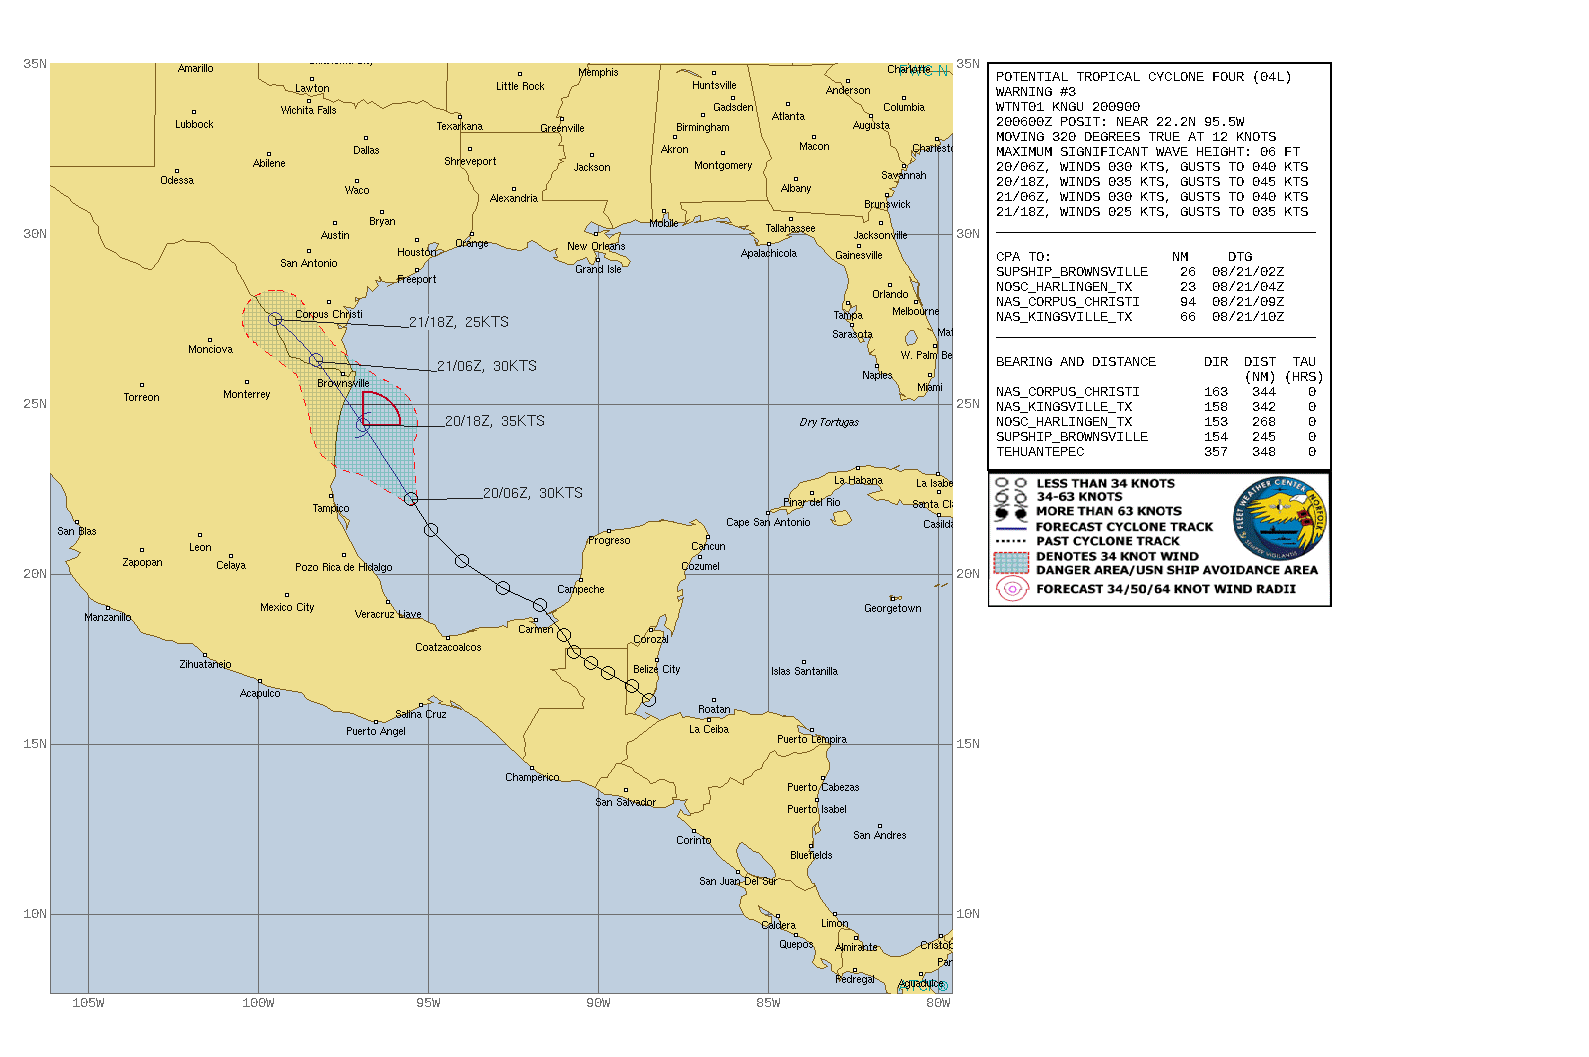1589x1057 pixels.
Task: Select the '21/18Z, 25KTS' forecast label
Action: pos(459,322)
